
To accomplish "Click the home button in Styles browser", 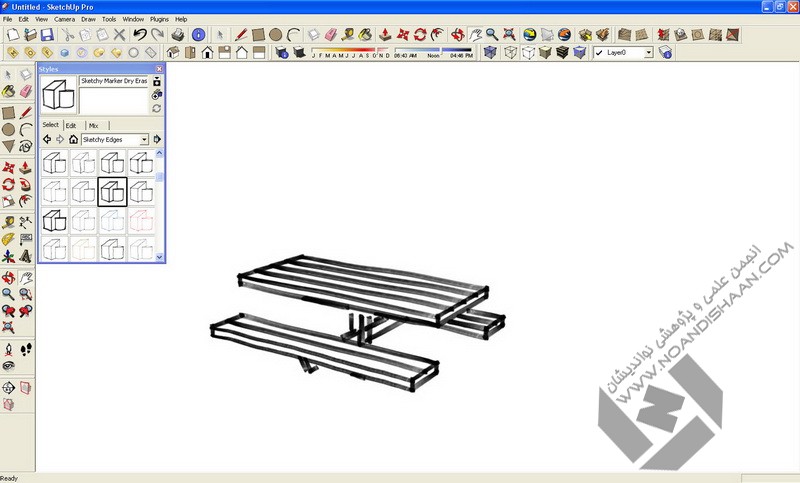I will [73, 139].
